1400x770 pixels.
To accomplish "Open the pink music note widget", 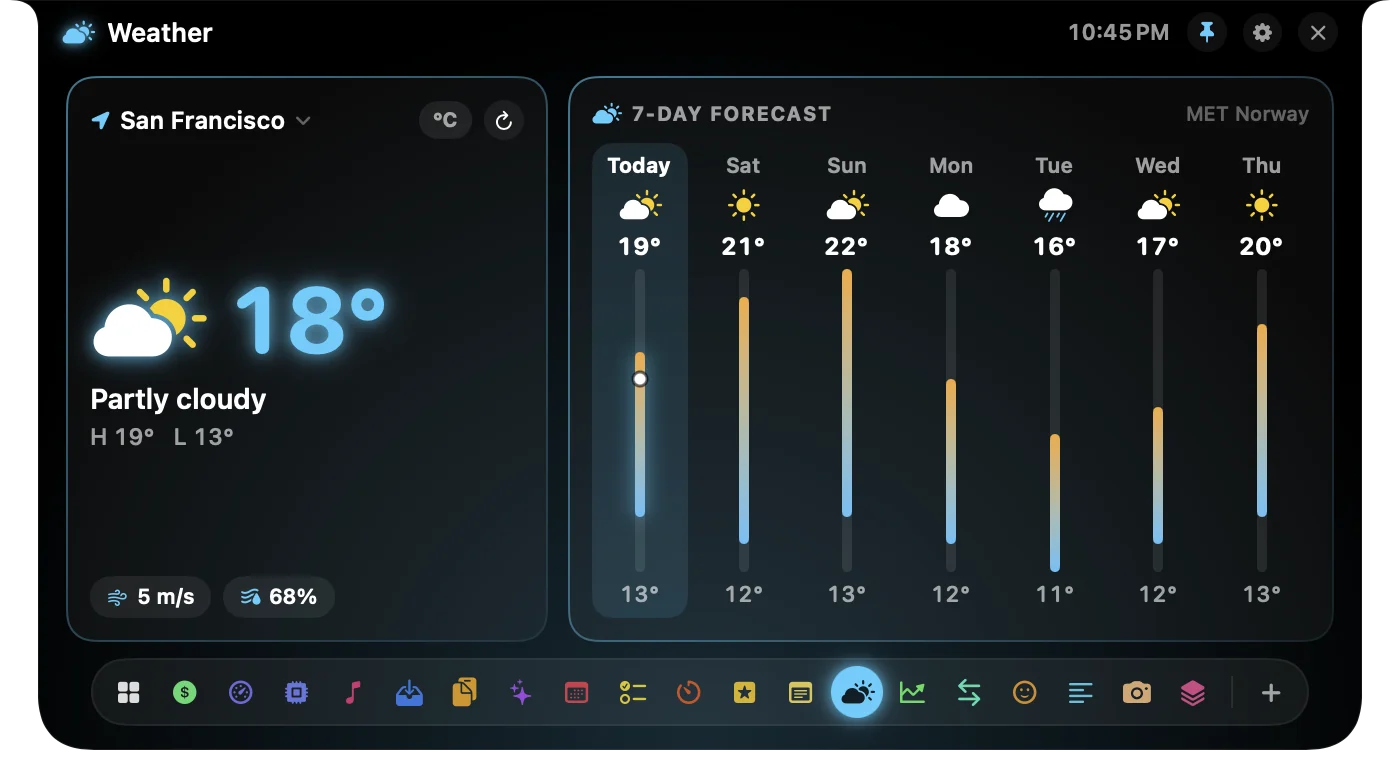I will pos(352,692).
